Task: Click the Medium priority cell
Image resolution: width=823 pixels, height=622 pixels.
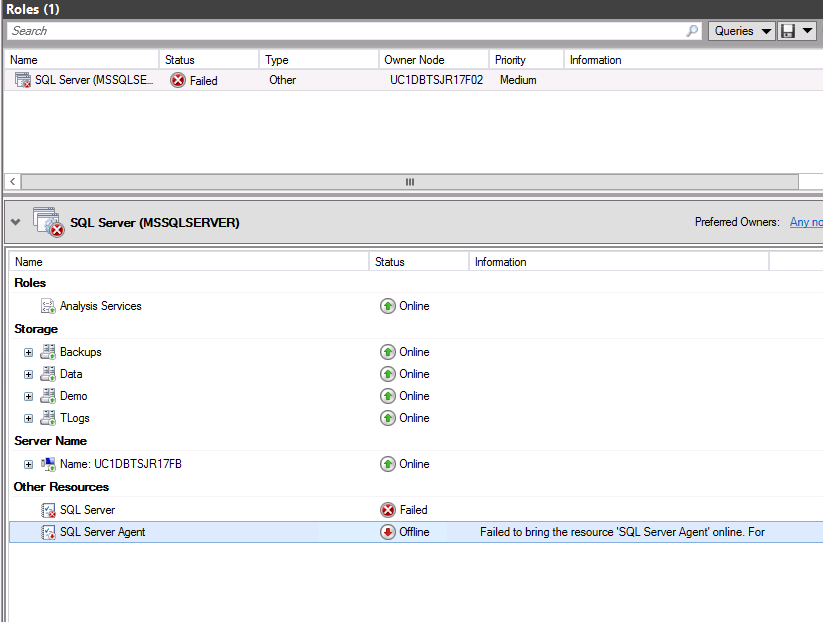Action: (518, 80)
